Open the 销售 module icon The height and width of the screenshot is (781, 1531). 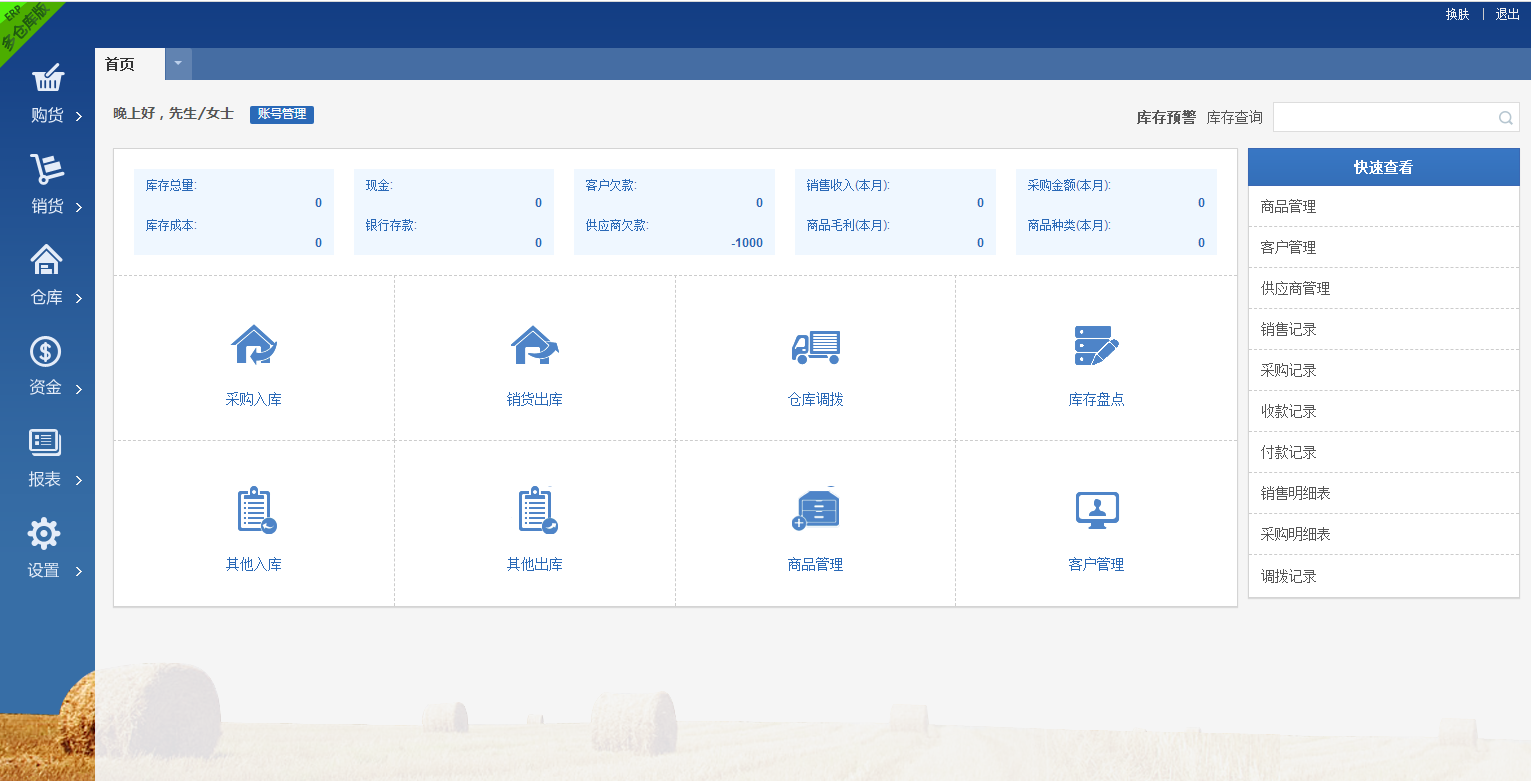click(44, 172)
